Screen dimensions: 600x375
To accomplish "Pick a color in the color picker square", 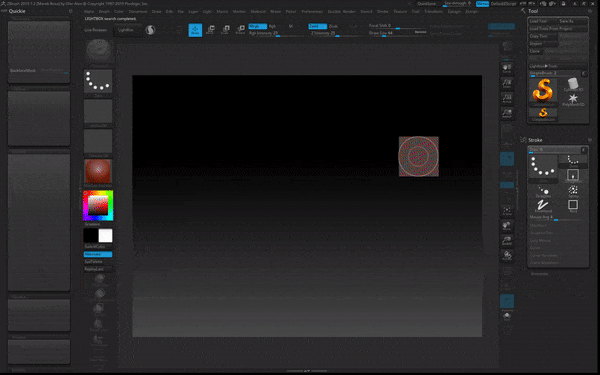I will coord(98,205).
